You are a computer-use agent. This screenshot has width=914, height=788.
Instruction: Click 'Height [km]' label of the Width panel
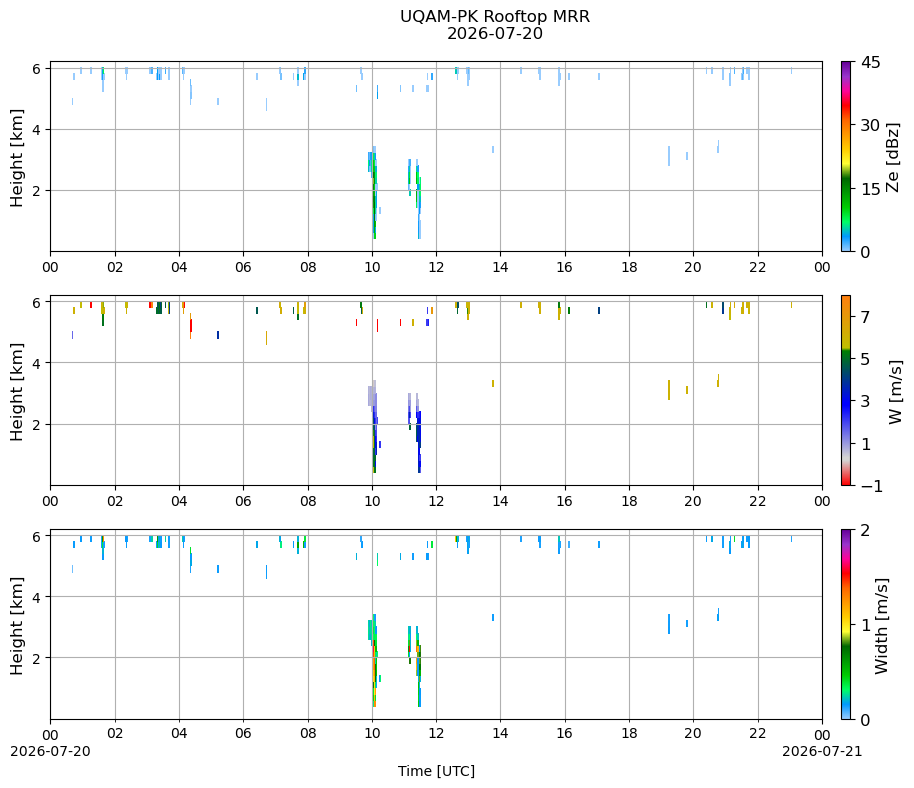point(16,626)
